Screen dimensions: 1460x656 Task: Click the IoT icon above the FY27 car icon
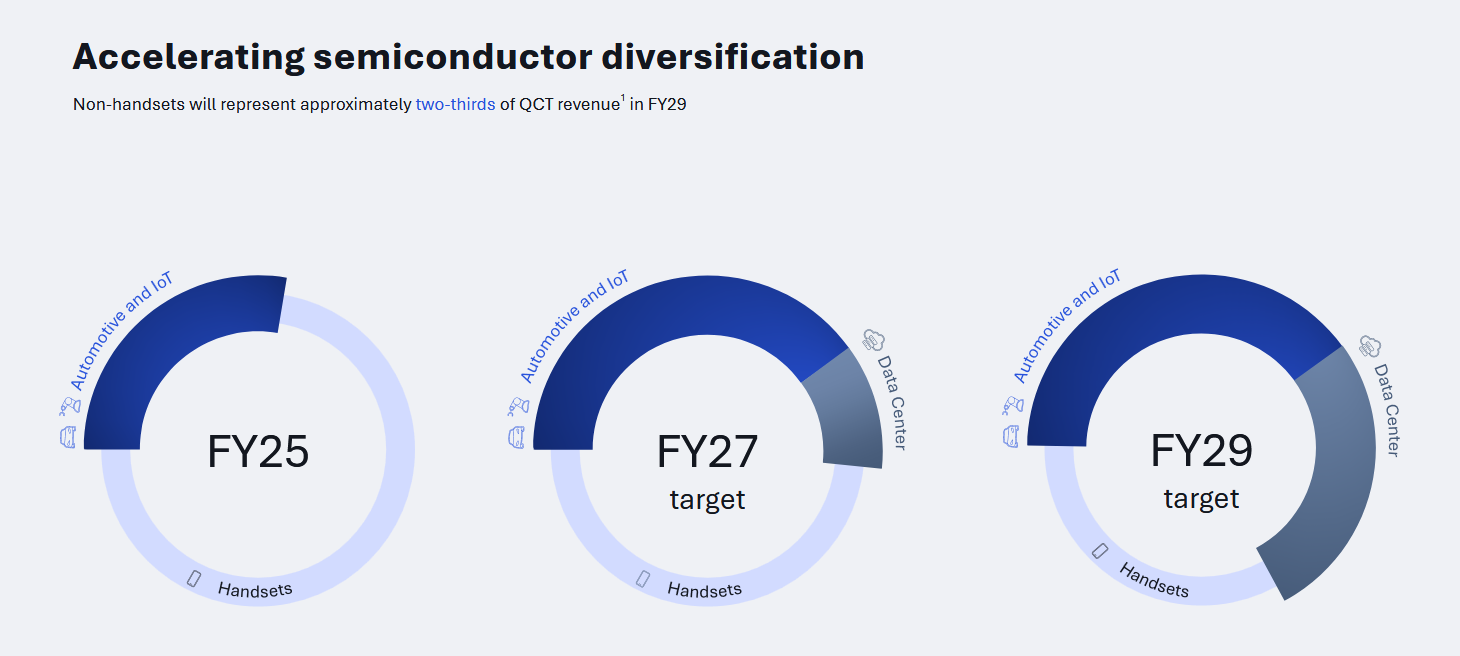click(x=517, y=406)
